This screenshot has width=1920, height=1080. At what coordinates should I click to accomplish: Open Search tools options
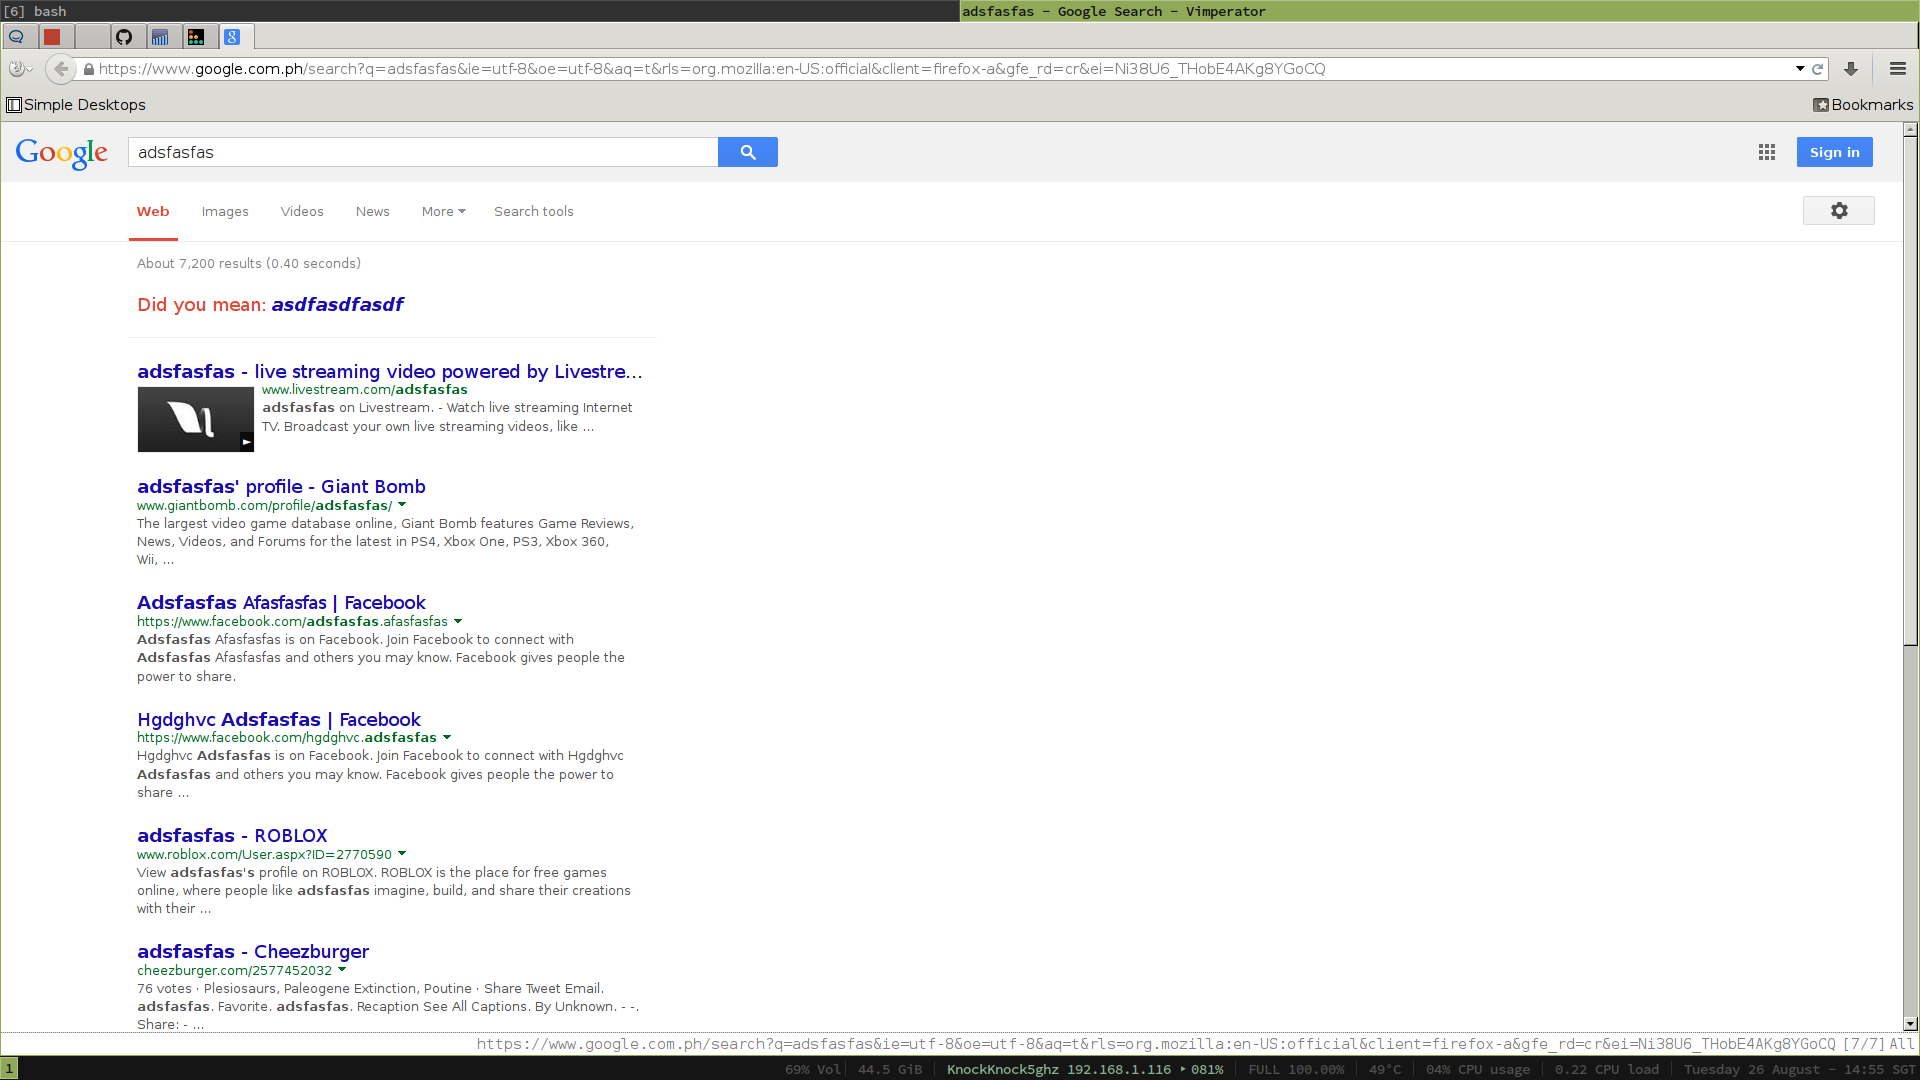[534, 211]
